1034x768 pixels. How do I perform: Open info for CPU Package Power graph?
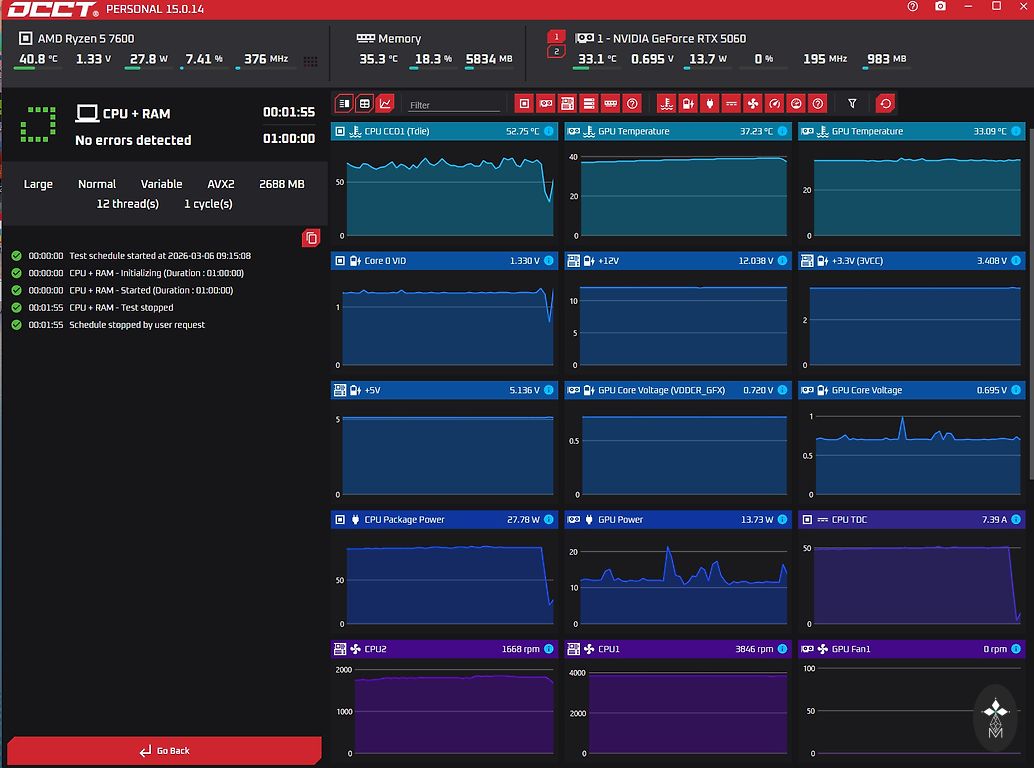548,520
